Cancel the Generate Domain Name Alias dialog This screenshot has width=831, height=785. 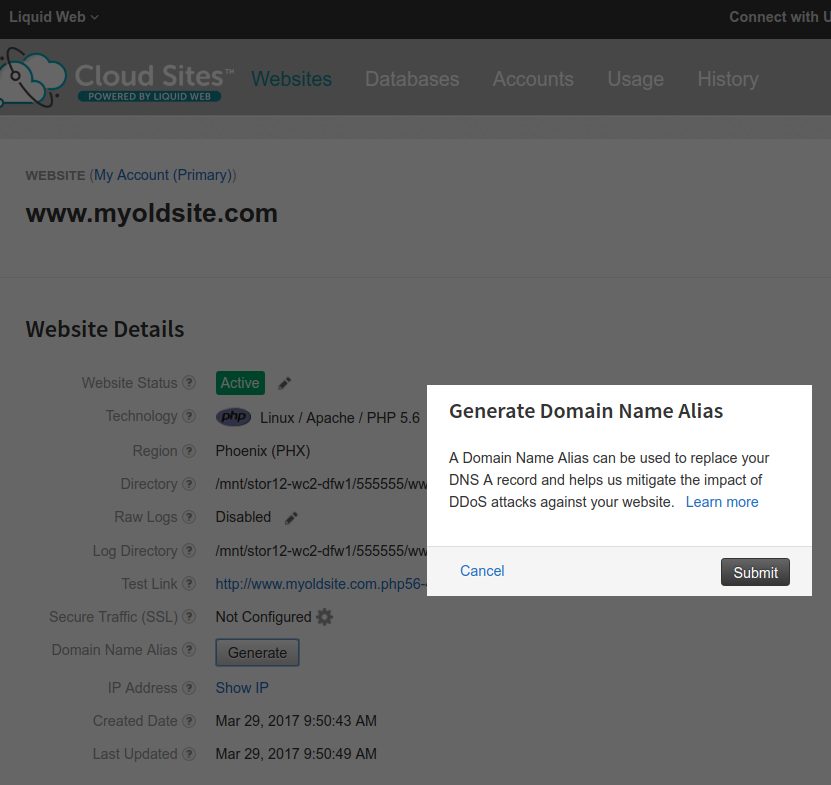tap(482, 571)
